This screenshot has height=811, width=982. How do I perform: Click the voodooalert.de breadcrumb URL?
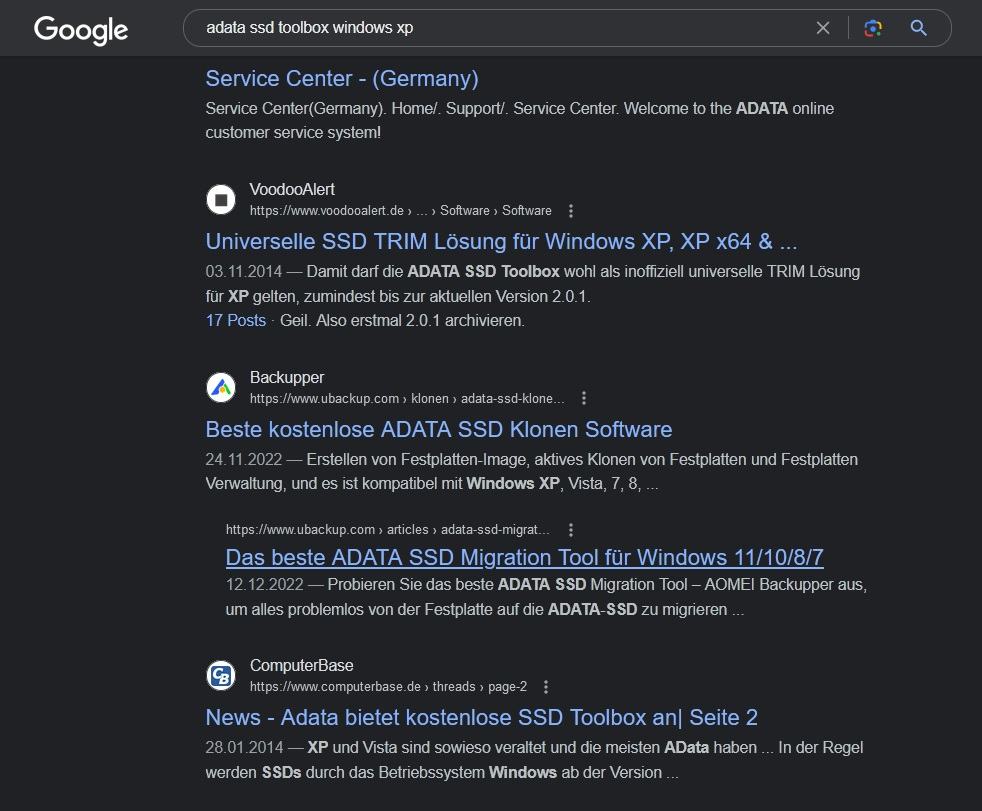pos(401,211)
